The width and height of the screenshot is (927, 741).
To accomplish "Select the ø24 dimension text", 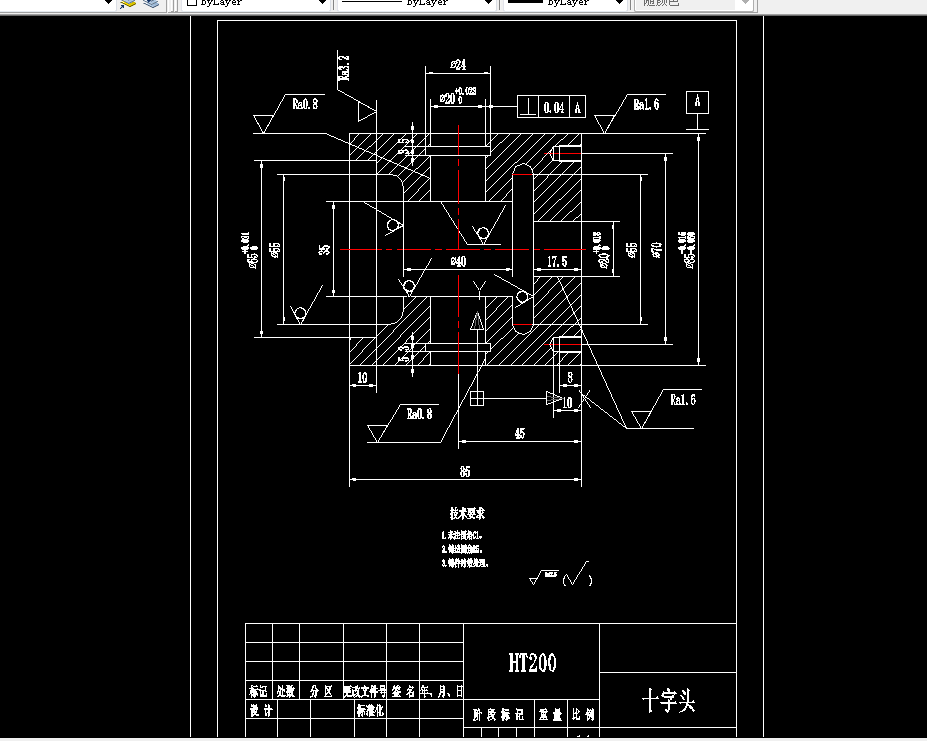I will pyautogui.click(x=458, y=64).
